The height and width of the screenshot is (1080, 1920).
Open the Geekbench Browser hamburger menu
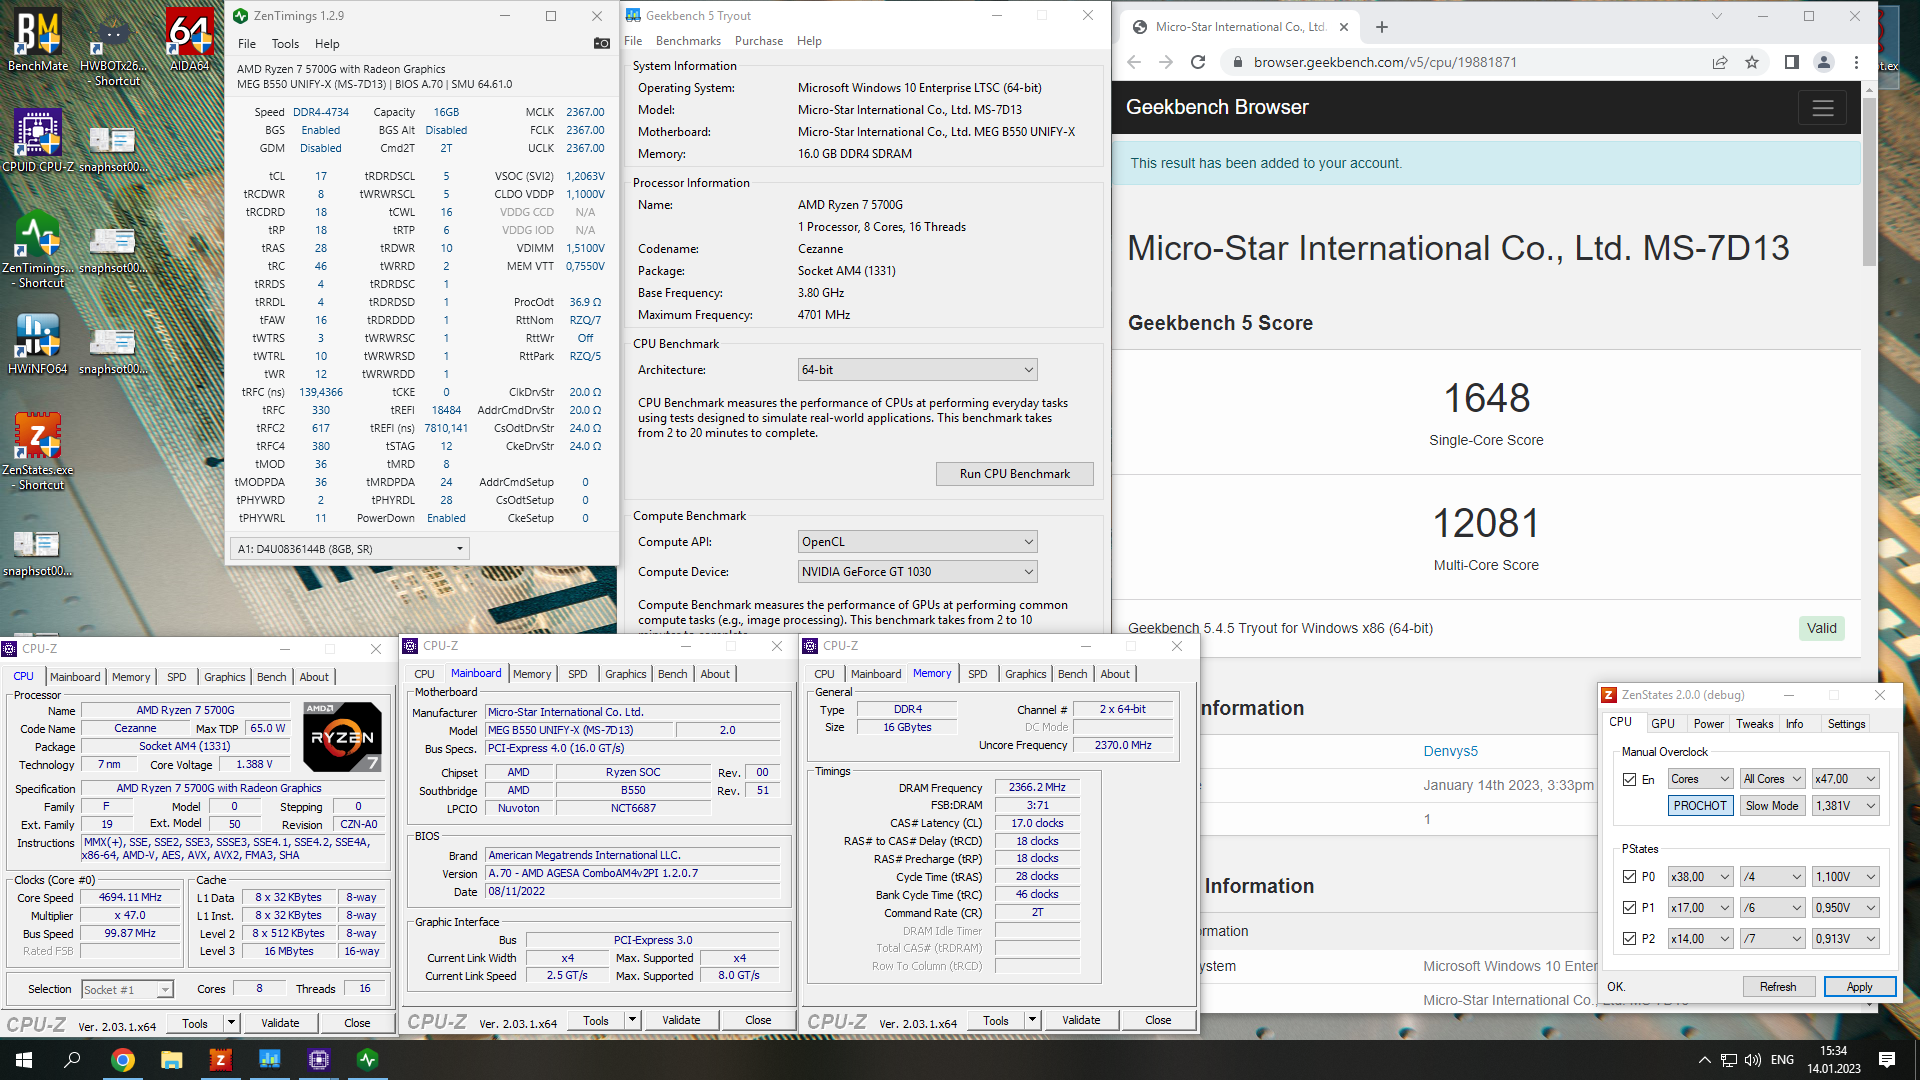pyautogui.click(x=1822, y=108)
